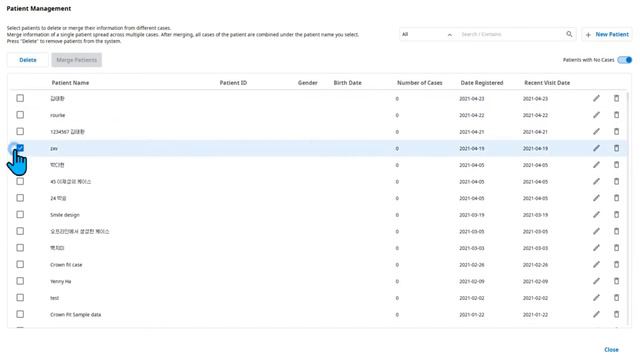Check the Crown fit case row checkbox
The height and width of the screenshot is (360, 640).
[x=20, y=264]
